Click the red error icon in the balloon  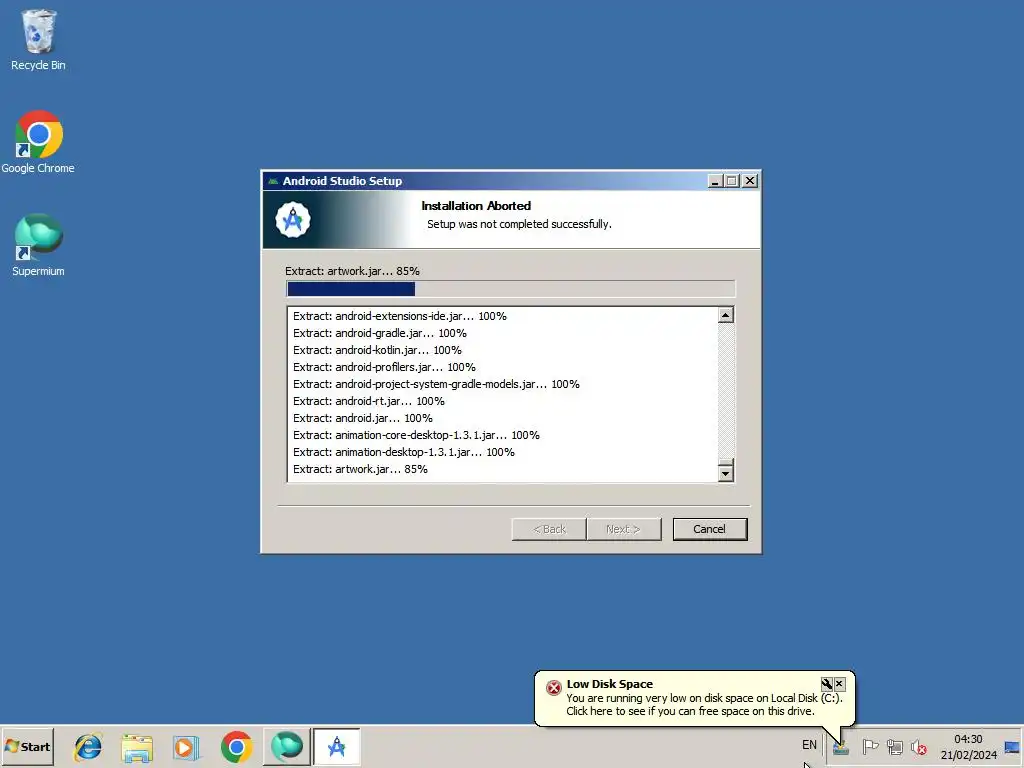(554, 687)
